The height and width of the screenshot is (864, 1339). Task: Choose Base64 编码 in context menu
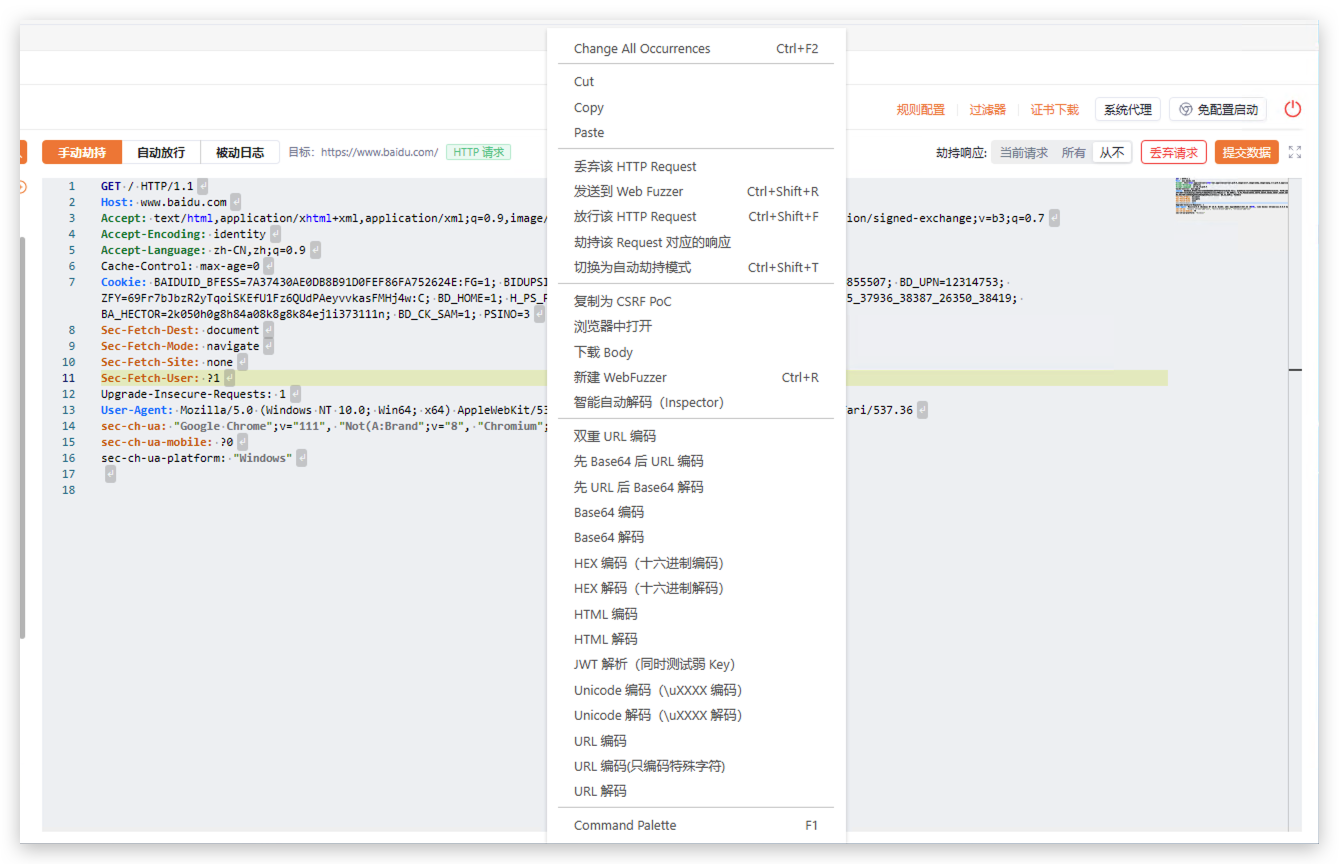pos(608,512)
